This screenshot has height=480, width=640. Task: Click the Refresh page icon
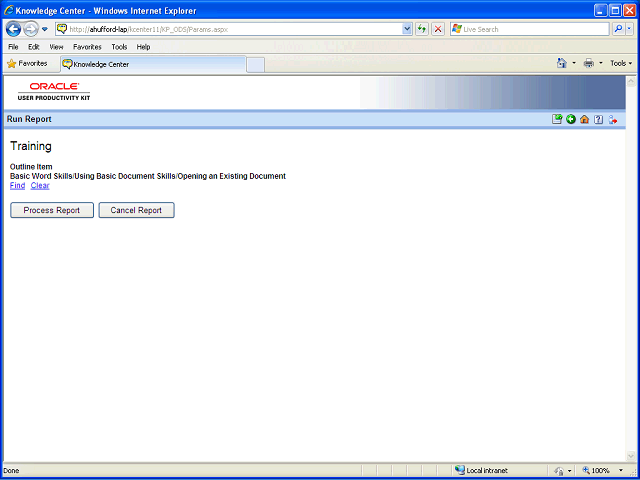coord(422,29)
